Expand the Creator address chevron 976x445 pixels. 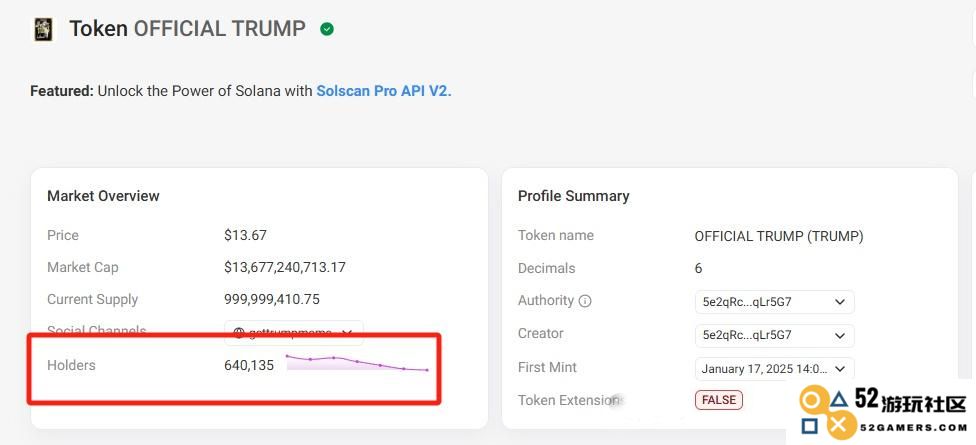pos(840,335)
